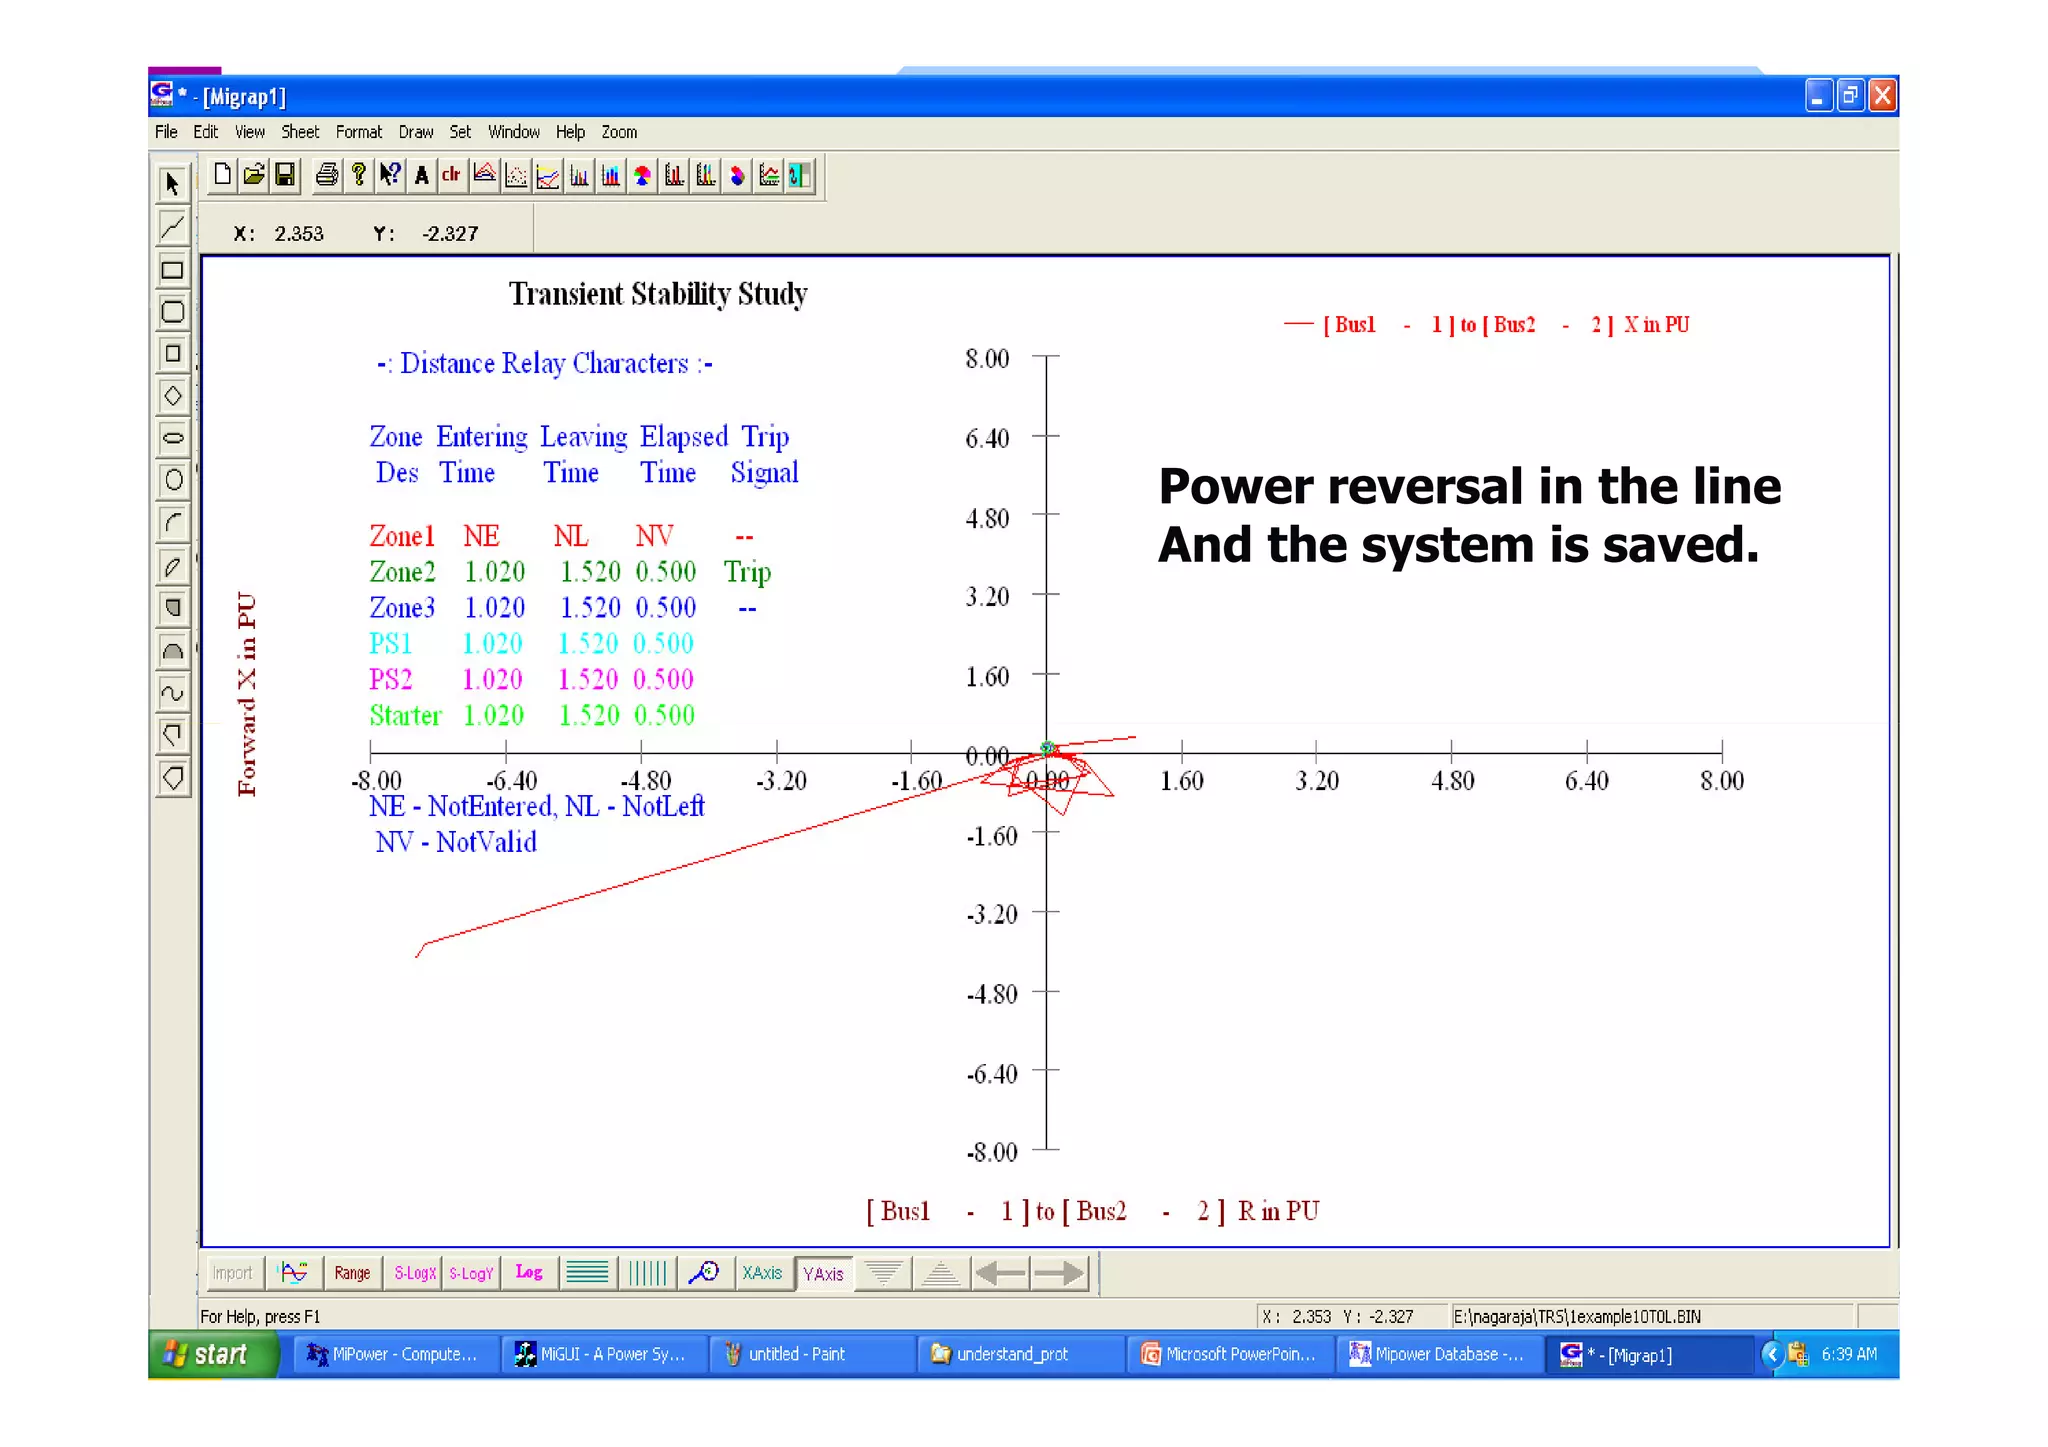Click the magnifier zoom icon

click(704, 1273)
